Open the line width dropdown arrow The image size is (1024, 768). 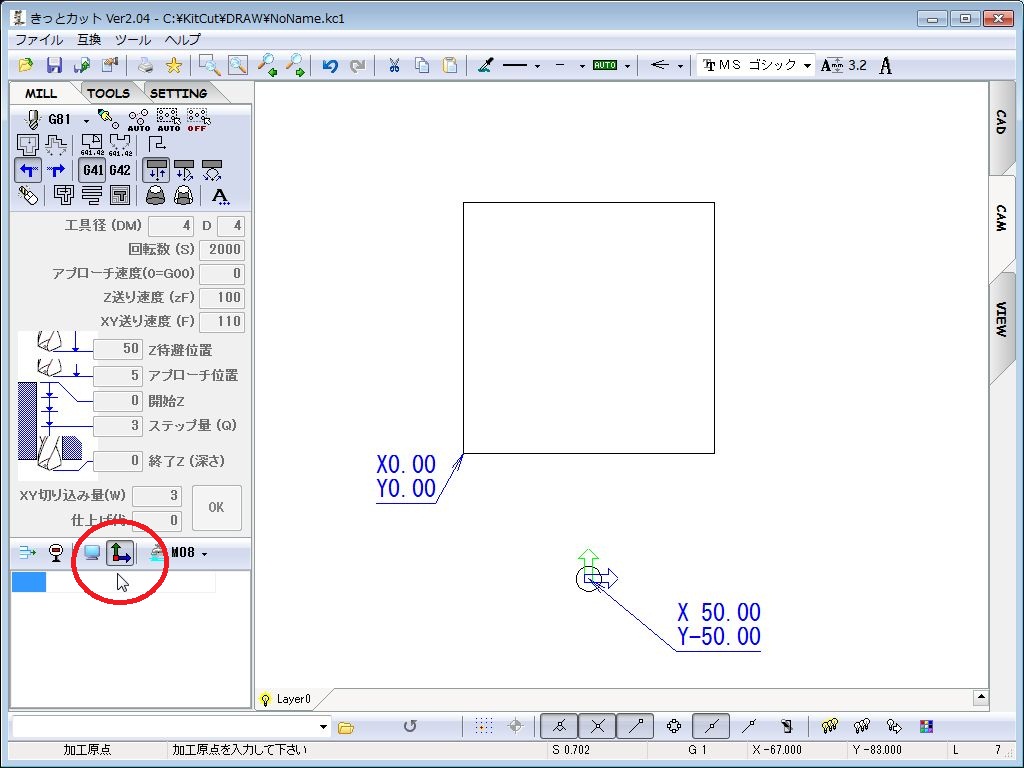[582, 66]
